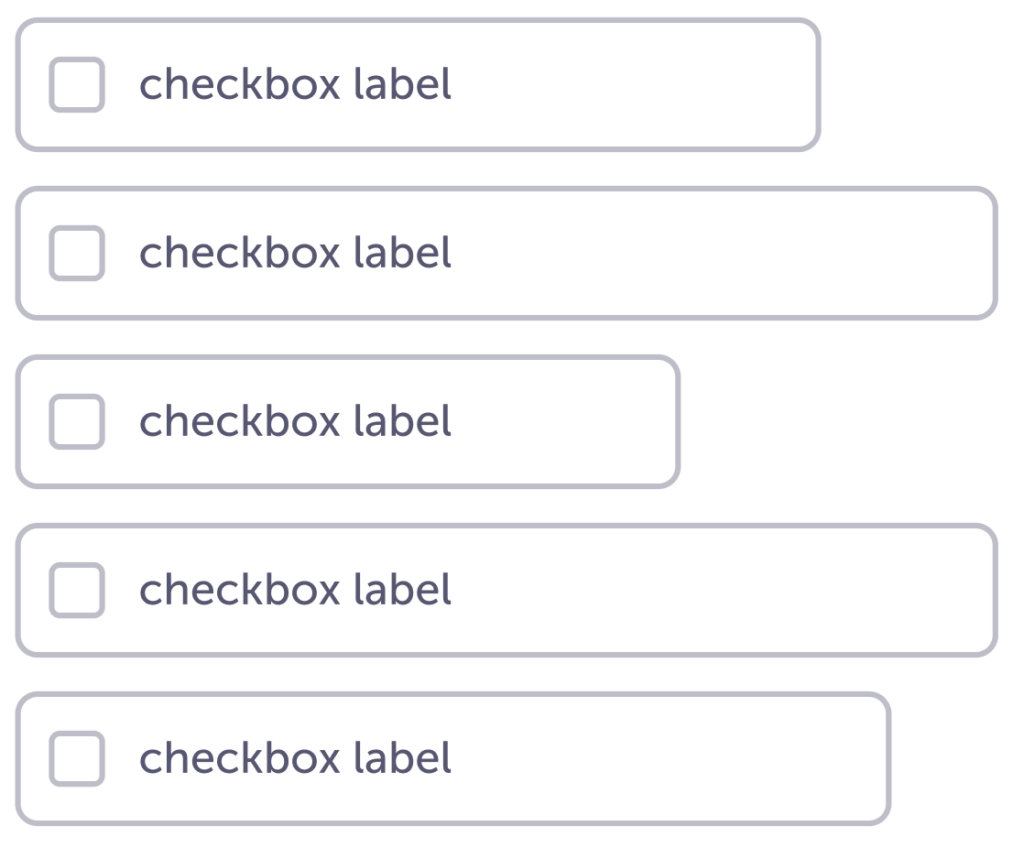Click the word "label" in the fifth row

click(x=403, y=758)
